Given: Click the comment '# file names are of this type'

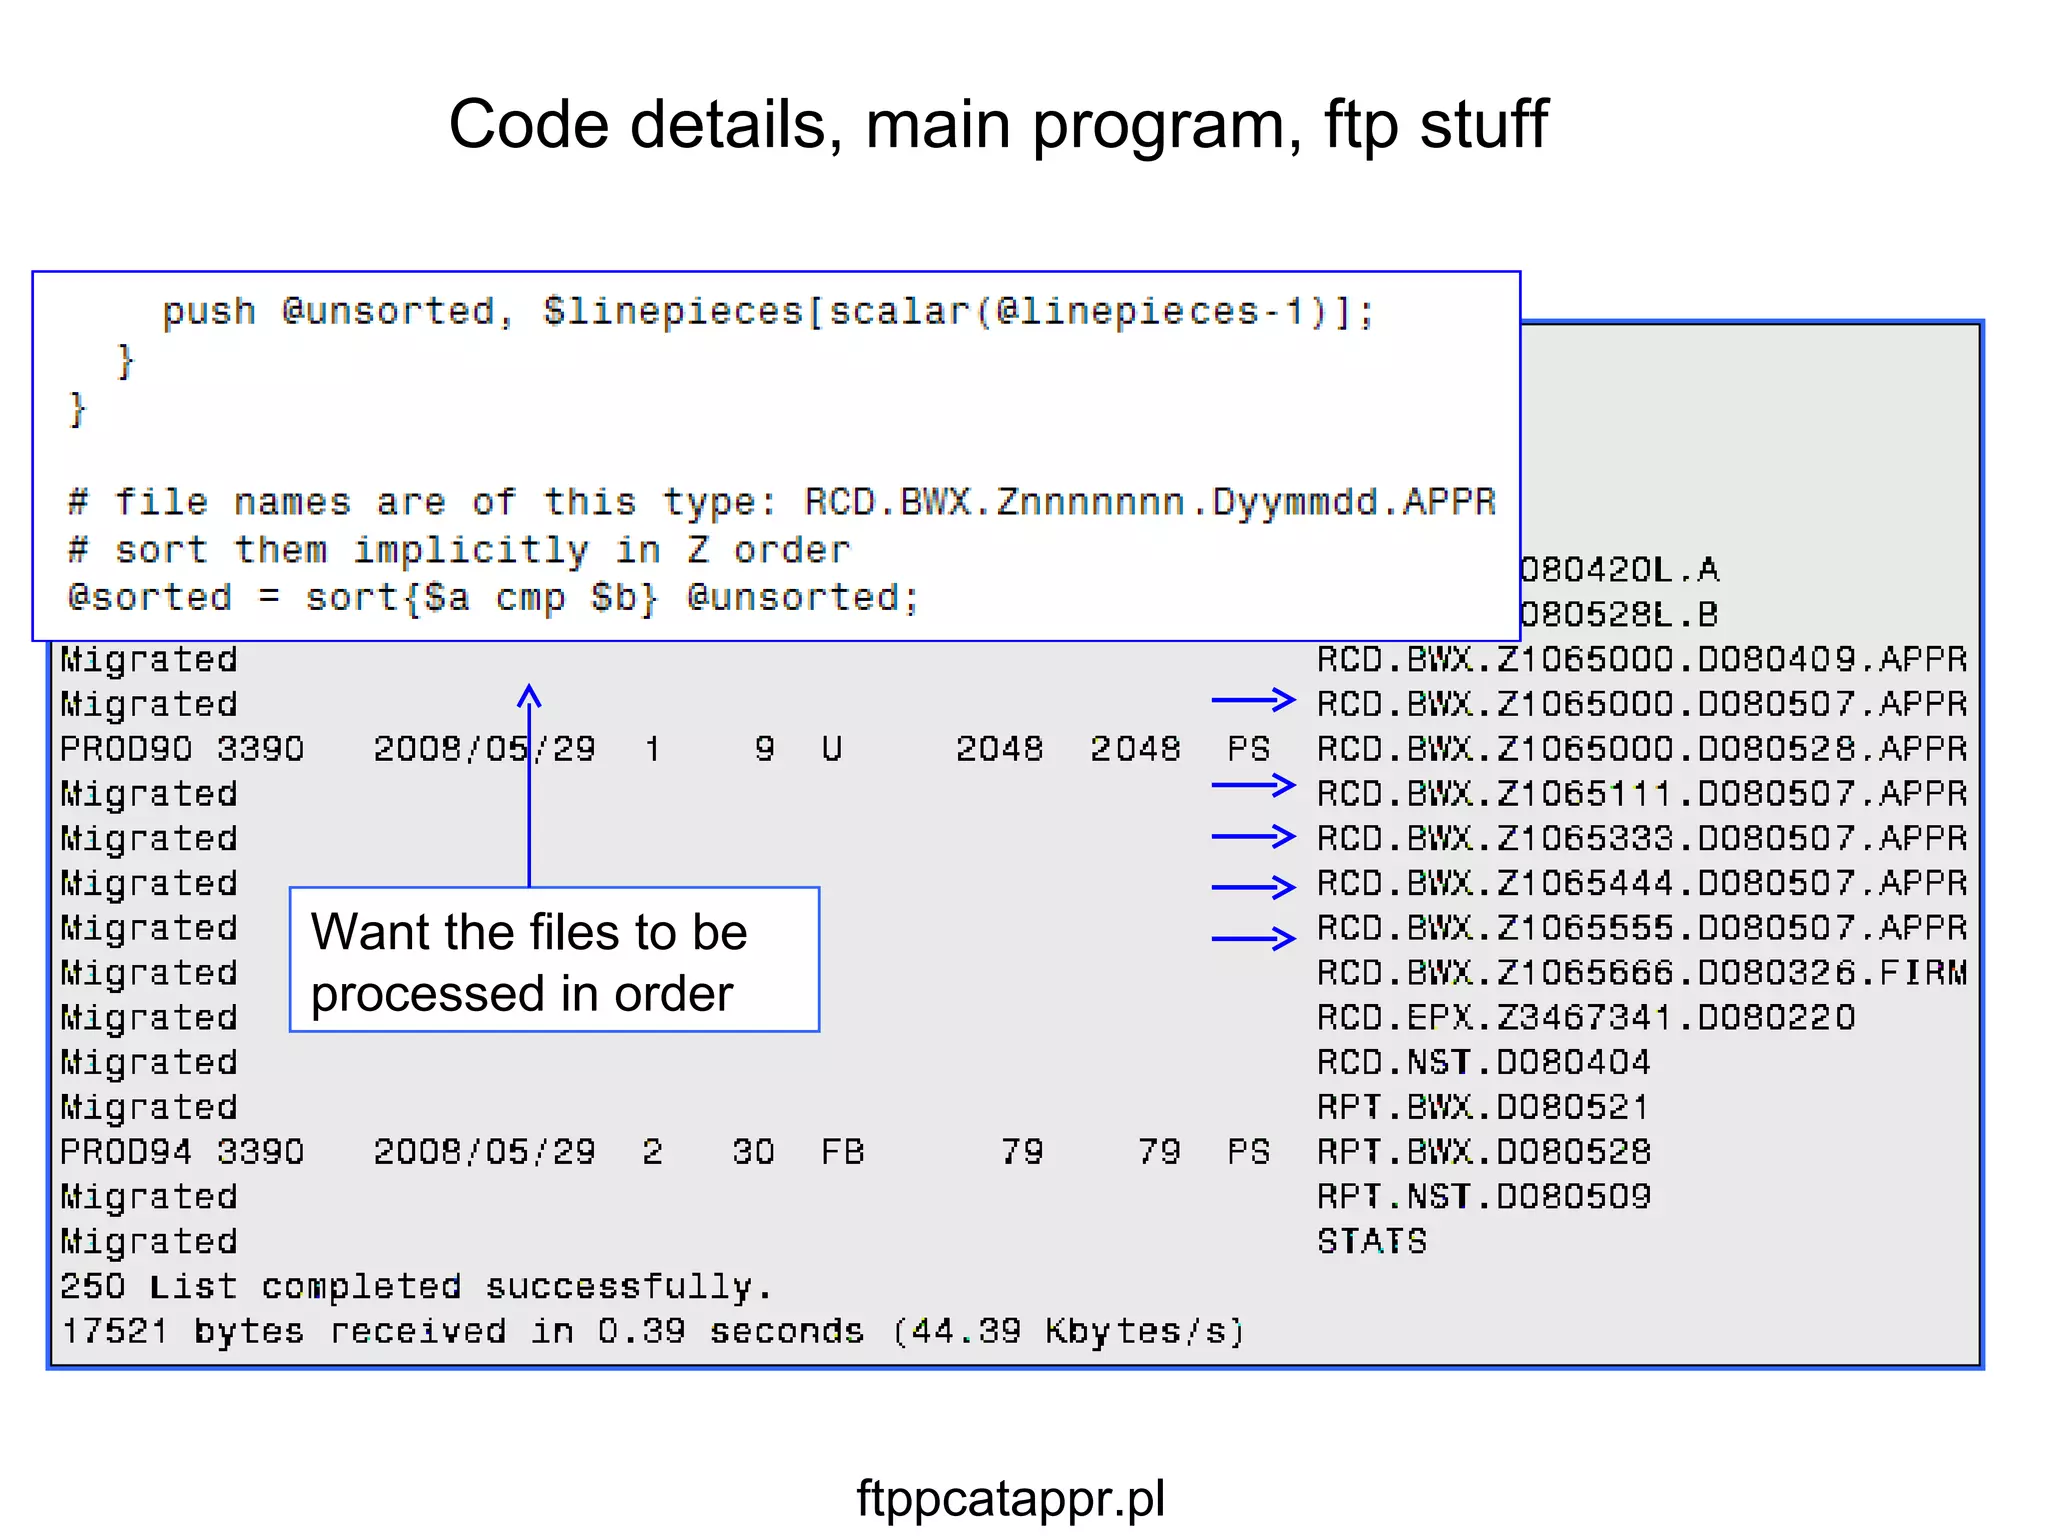Looking at the screenshot, I should coord(782,501).
